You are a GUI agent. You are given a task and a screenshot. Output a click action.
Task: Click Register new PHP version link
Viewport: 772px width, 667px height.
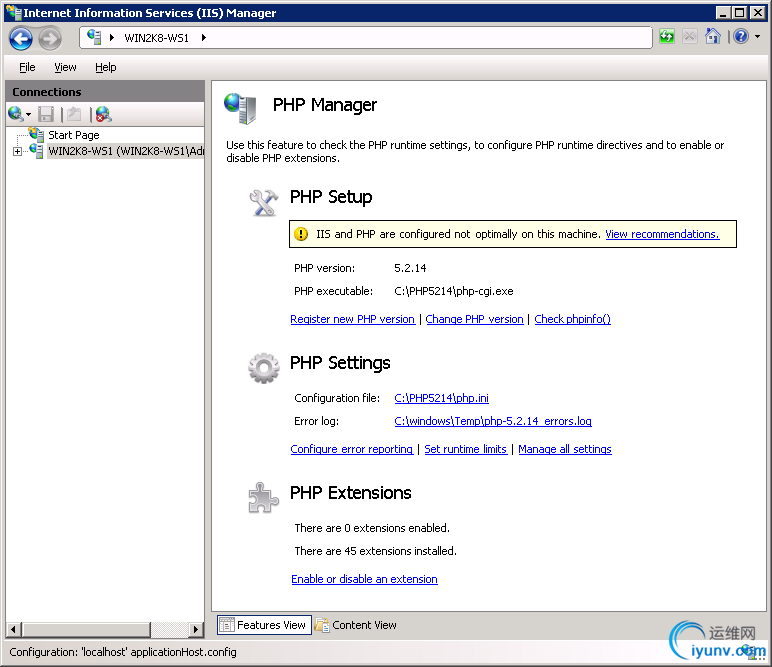(353, 319)
